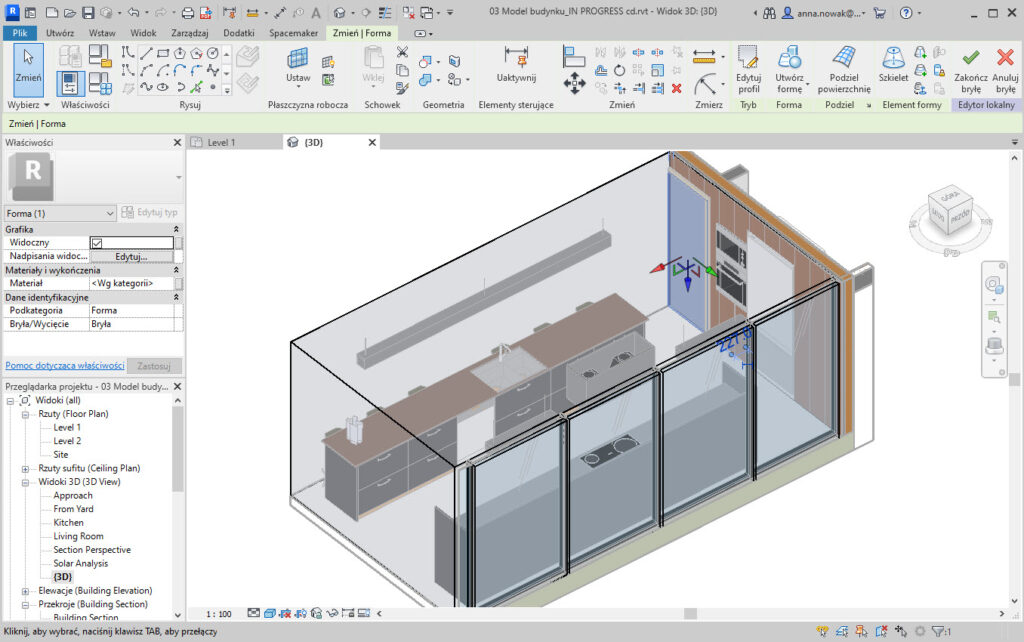Open the Forma (1) type selector dropdown
Image resolution: width=1024 pixels, height=642 pixels.
tap(60, 213)
